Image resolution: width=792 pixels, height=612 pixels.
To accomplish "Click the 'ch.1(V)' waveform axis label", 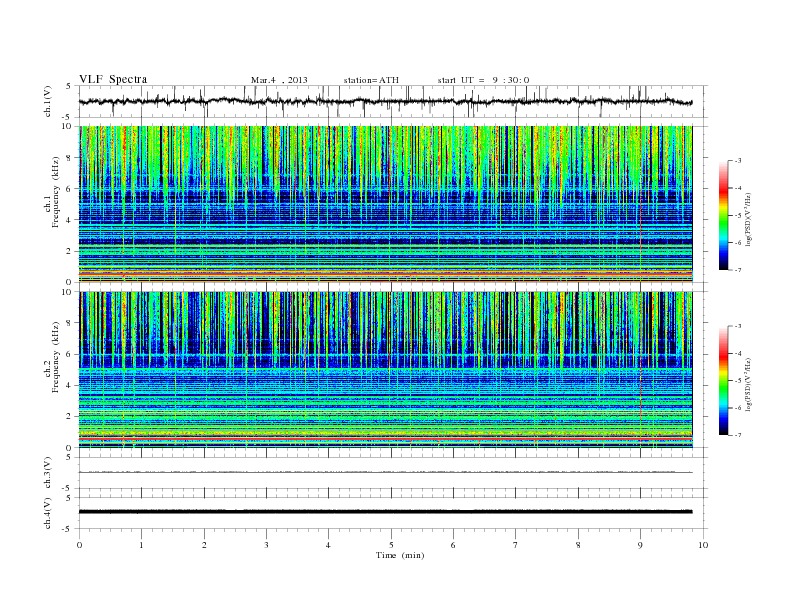I will [x=48, y=101].
